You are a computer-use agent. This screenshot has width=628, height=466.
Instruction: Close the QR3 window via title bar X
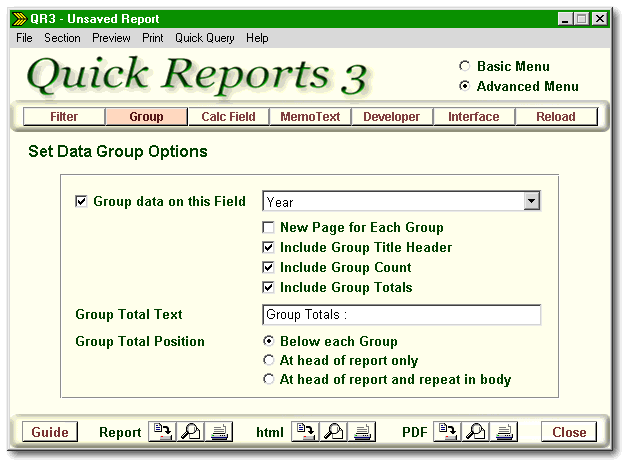(x=600, y=19)
